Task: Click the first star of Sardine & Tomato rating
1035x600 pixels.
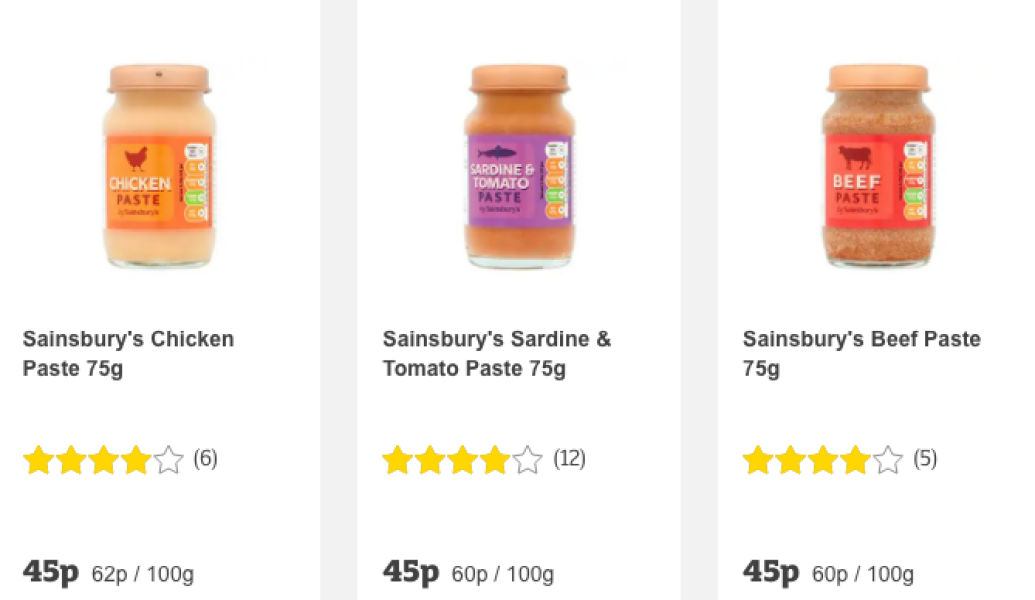Action: [396, 460]
